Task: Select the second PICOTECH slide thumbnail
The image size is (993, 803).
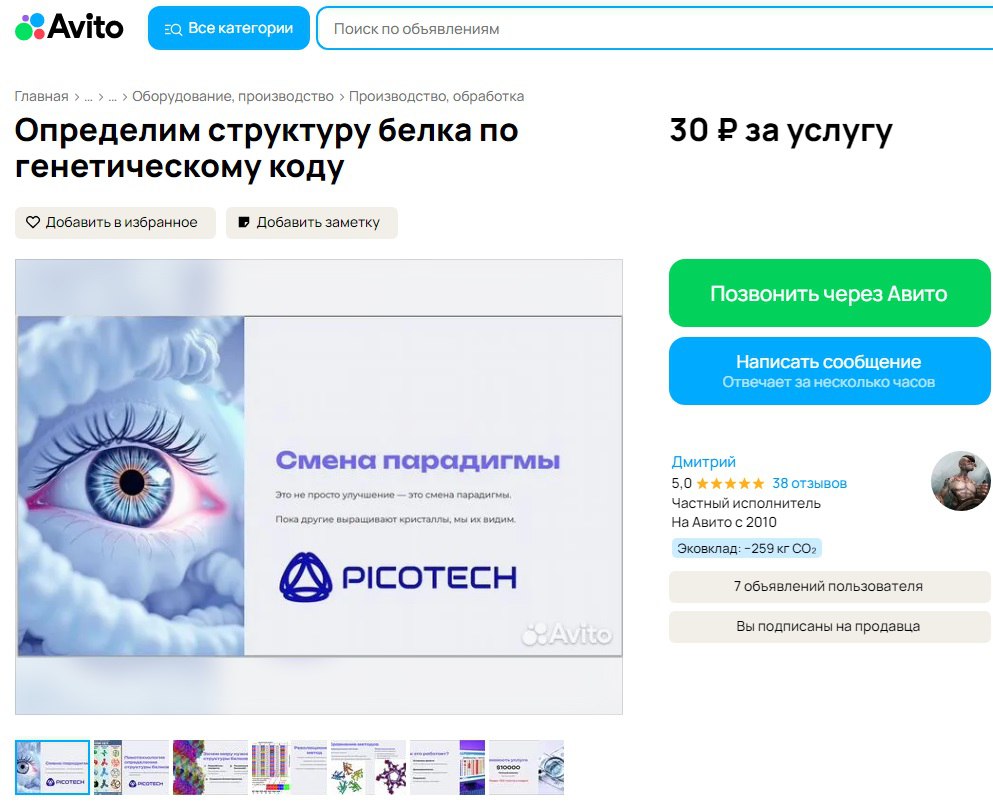Action: 132,768
